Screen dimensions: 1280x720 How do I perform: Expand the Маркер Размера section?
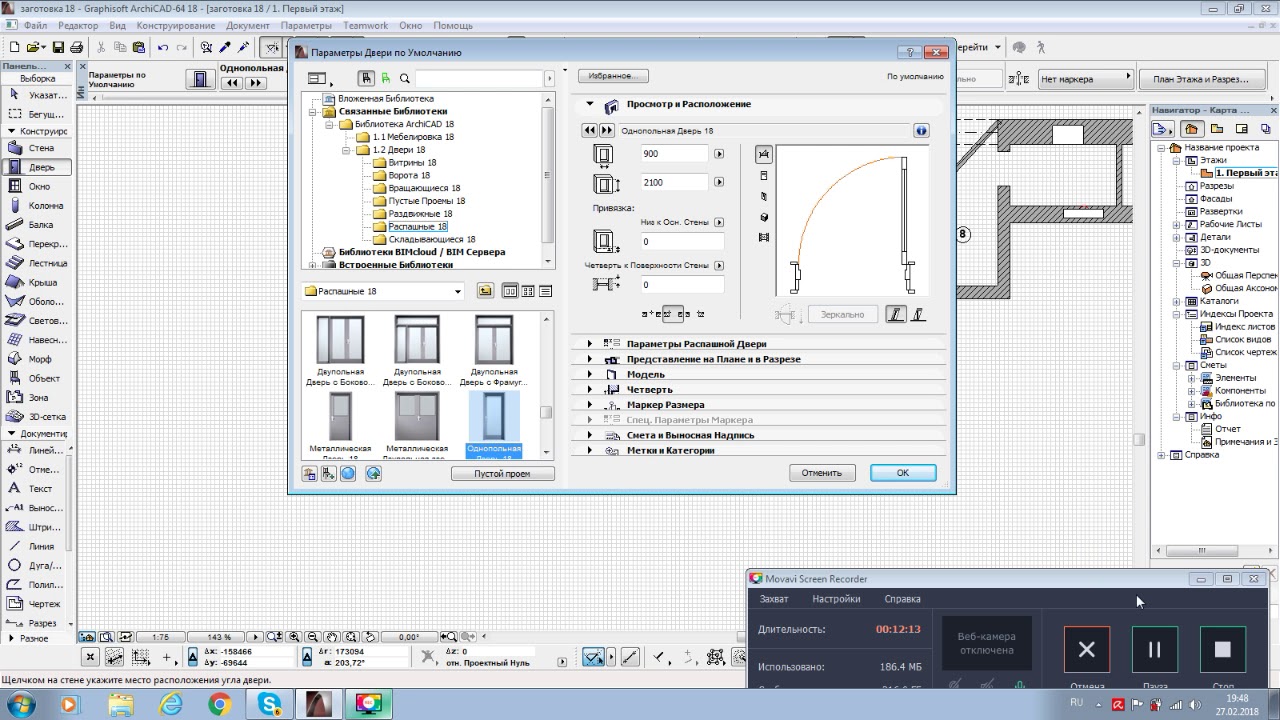pyautogui.click(x=589, y=405)
